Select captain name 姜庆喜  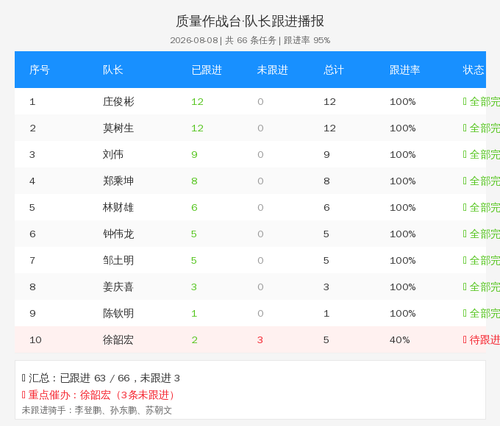coord(118,287)
